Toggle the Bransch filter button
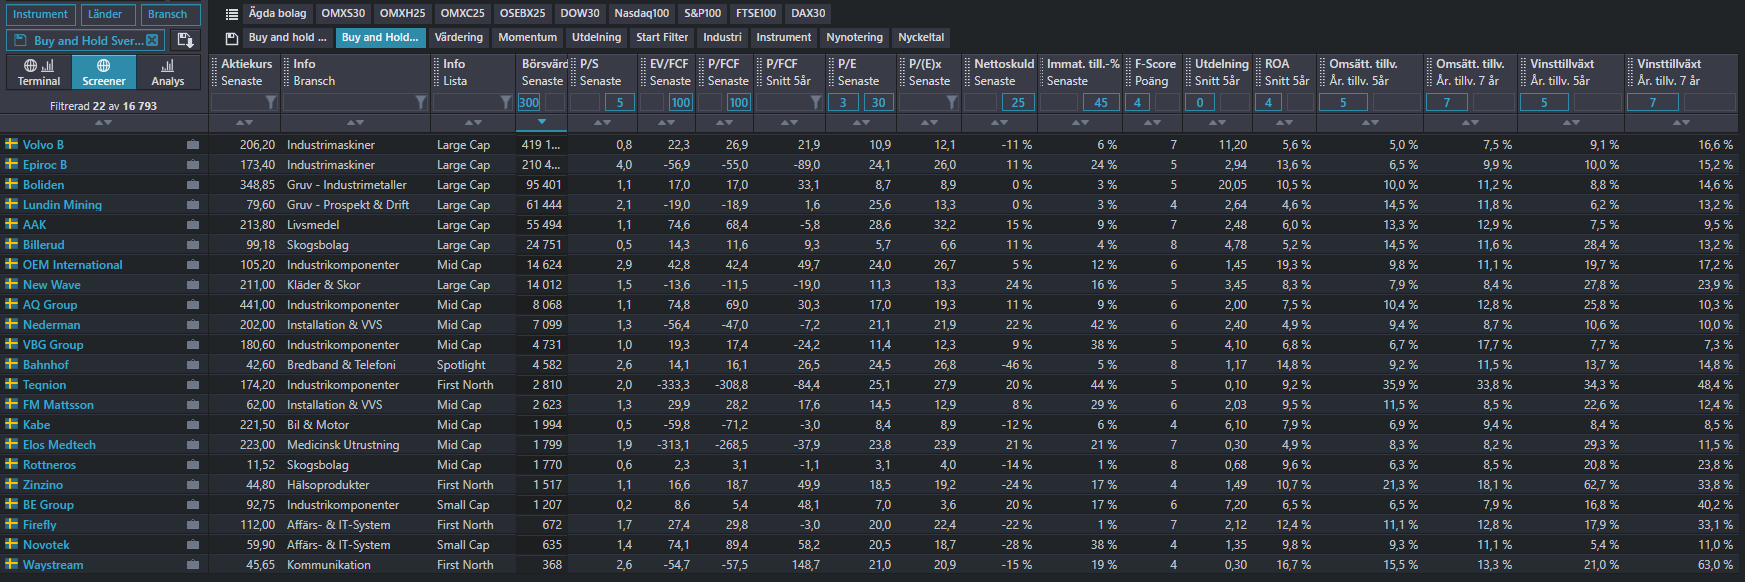1745x582 pixels. click(167, 14)
